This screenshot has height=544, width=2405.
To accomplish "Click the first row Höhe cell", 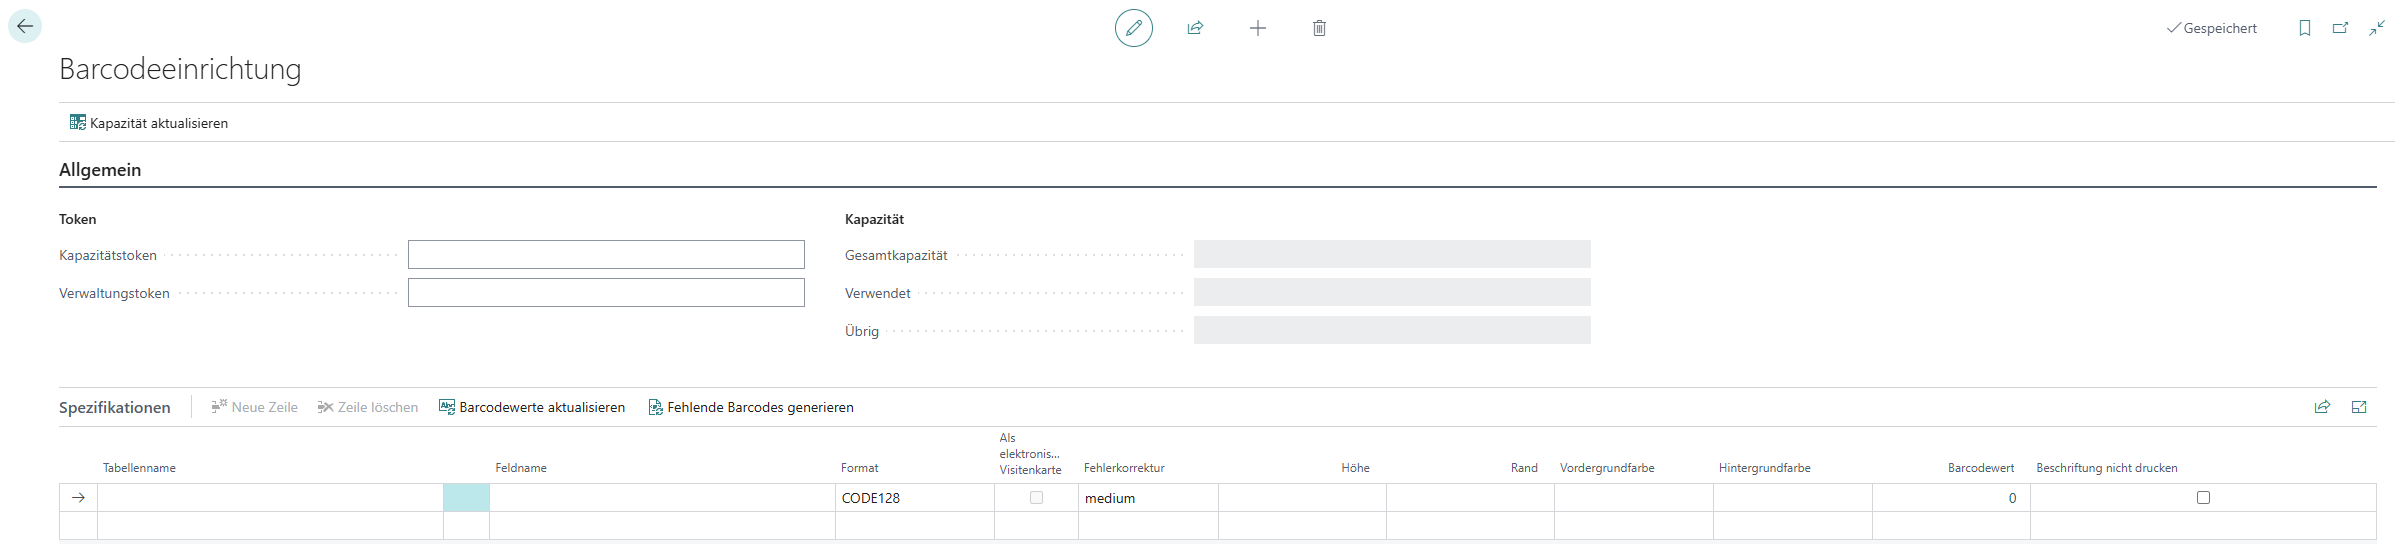I will (x=1302, y=498).
